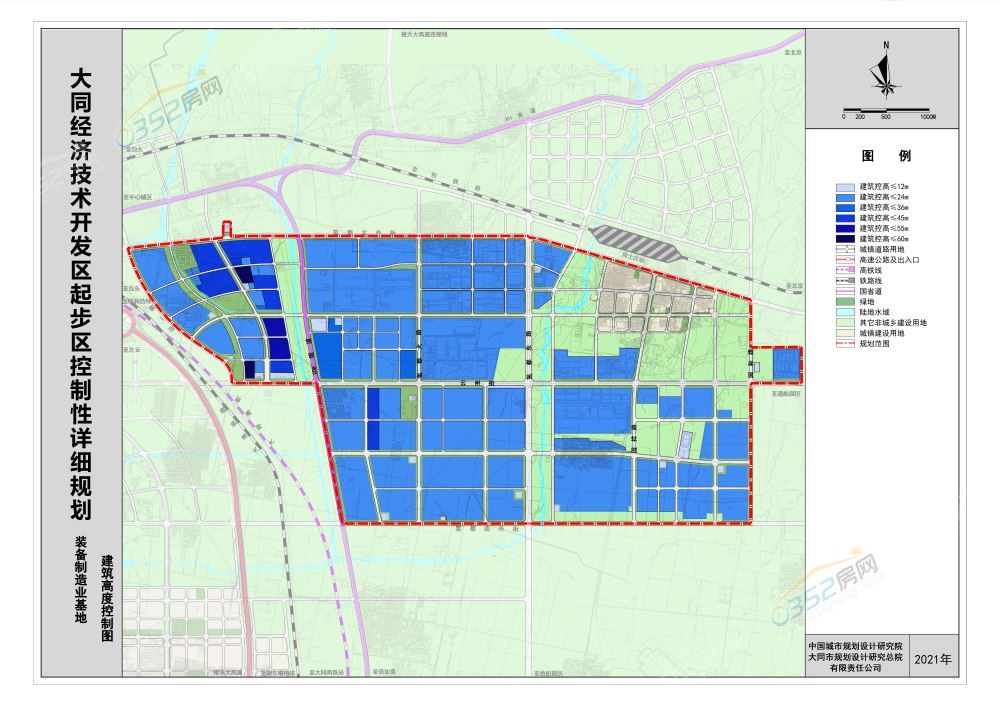Click the 2021年 date box
This screenshot has width=1000, height=706.
[935, 659]
